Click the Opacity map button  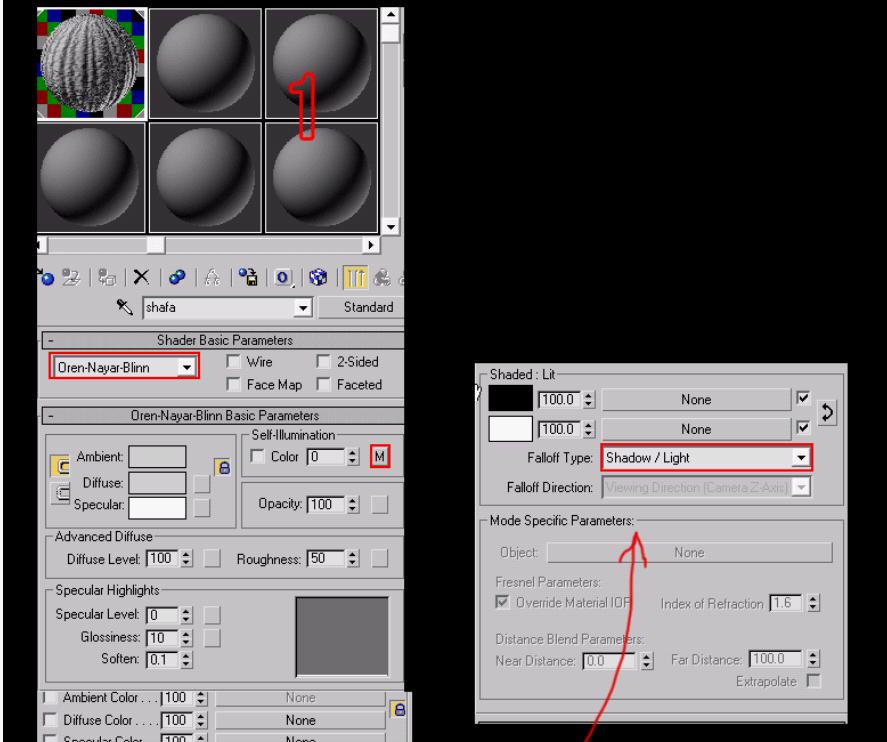pyautogui.click(x=380, y=504)
